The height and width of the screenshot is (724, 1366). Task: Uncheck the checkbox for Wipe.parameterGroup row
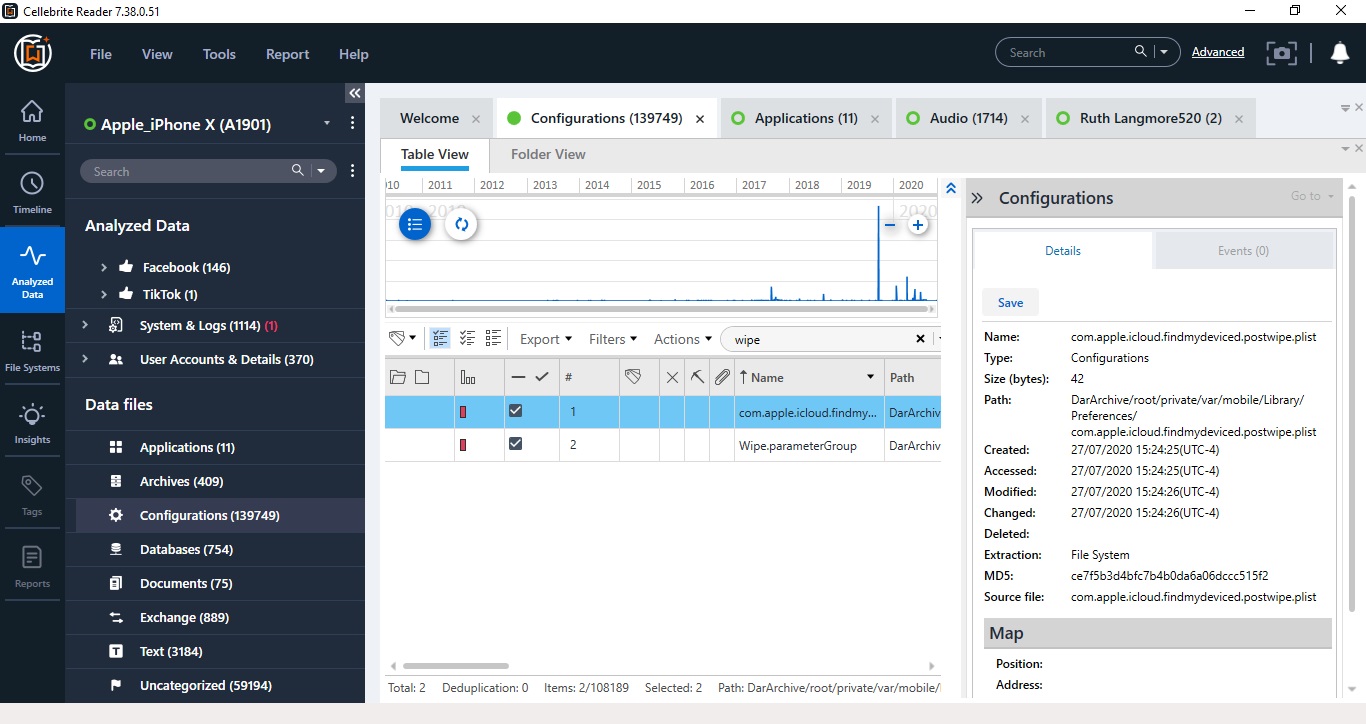point(516,443)
